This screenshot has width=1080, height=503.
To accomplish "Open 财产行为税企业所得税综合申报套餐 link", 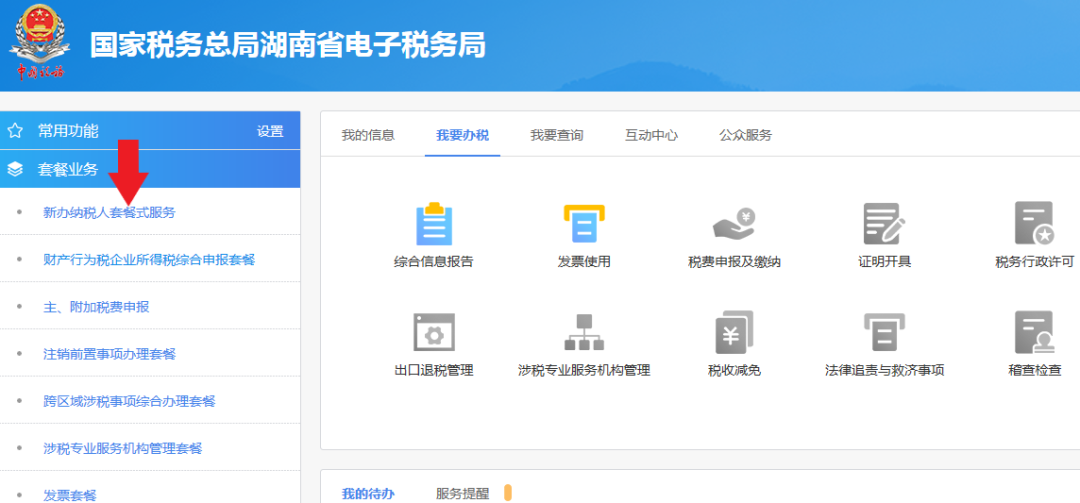I will [x=149, y=260].
